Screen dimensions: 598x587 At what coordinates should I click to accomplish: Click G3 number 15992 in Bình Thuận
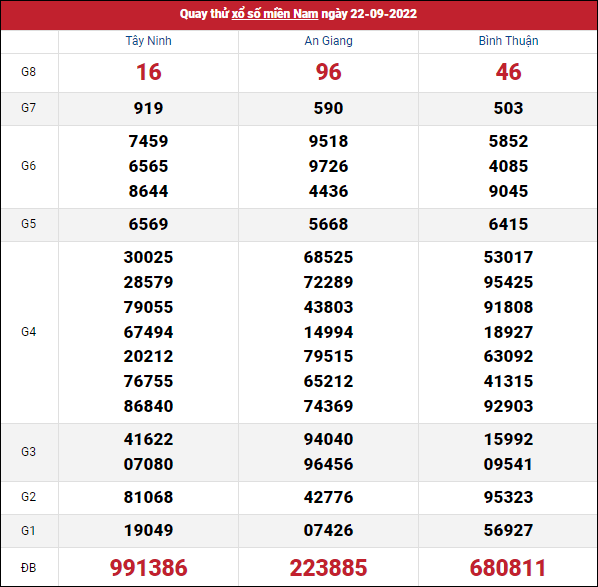[508, 439]
